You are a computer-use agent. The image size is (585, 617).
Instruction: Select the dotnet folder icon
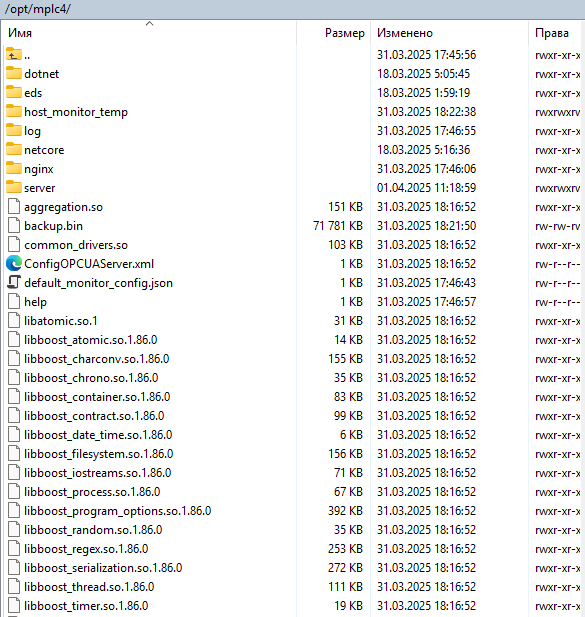(14, 73)
